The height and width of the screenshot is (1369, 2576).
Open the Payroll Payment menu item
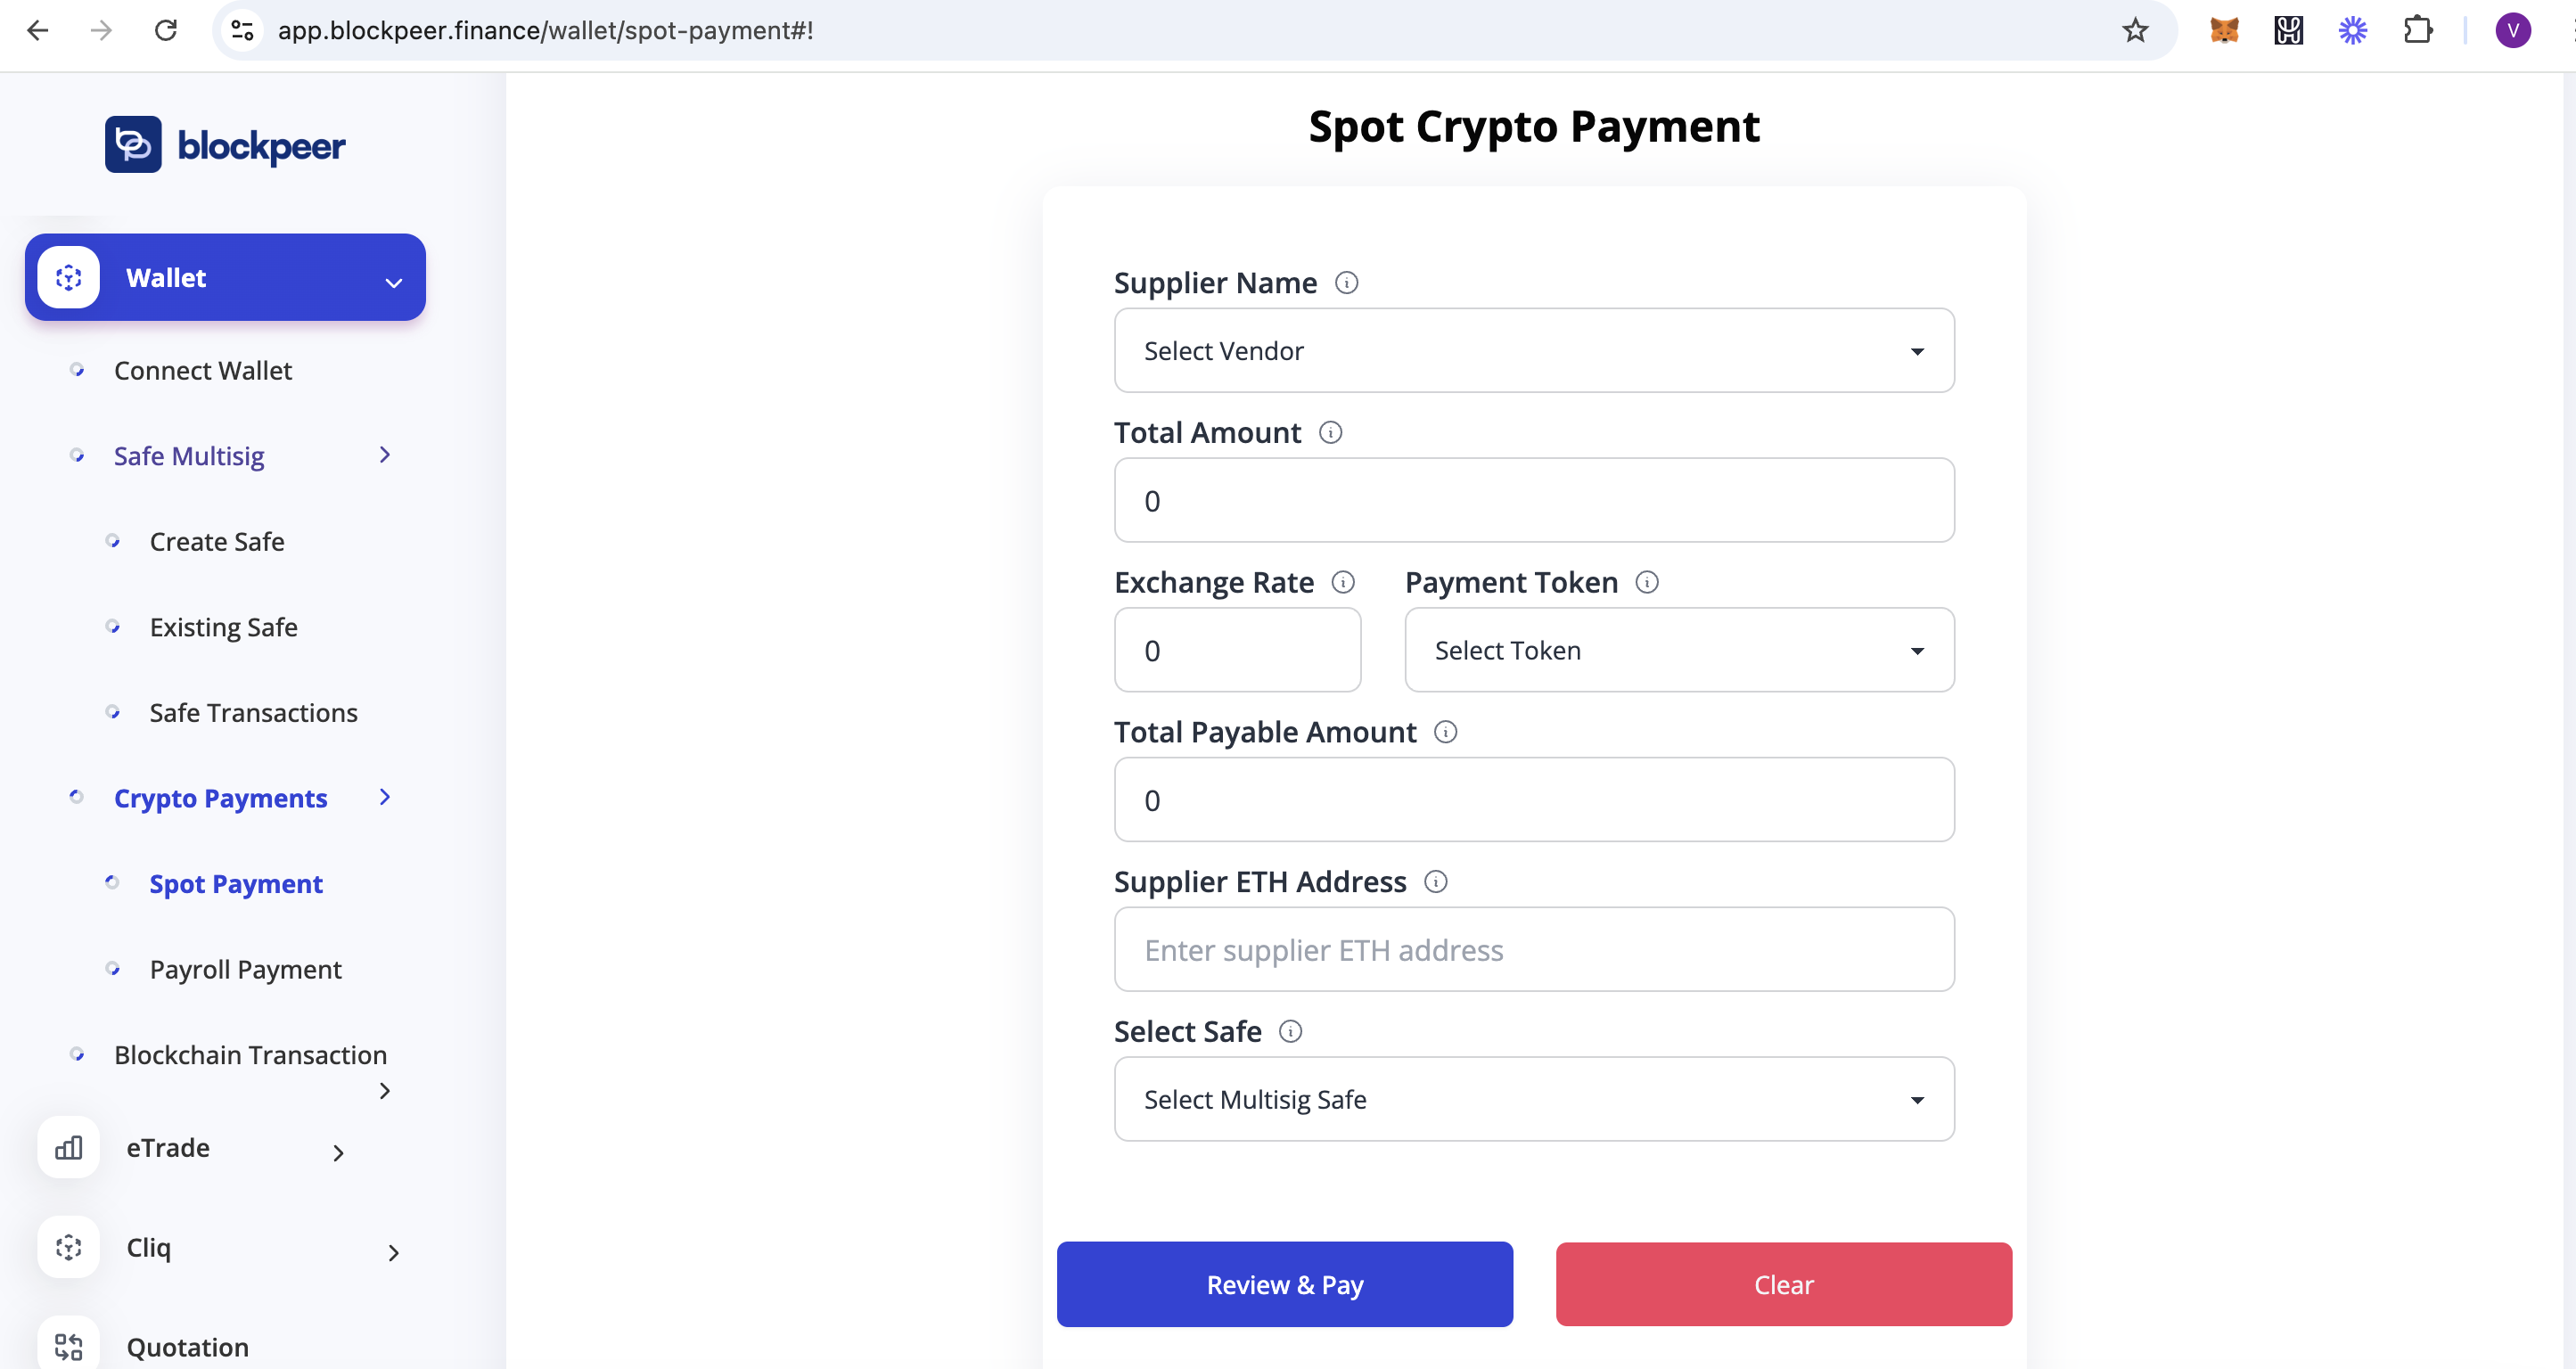point(245,969)
